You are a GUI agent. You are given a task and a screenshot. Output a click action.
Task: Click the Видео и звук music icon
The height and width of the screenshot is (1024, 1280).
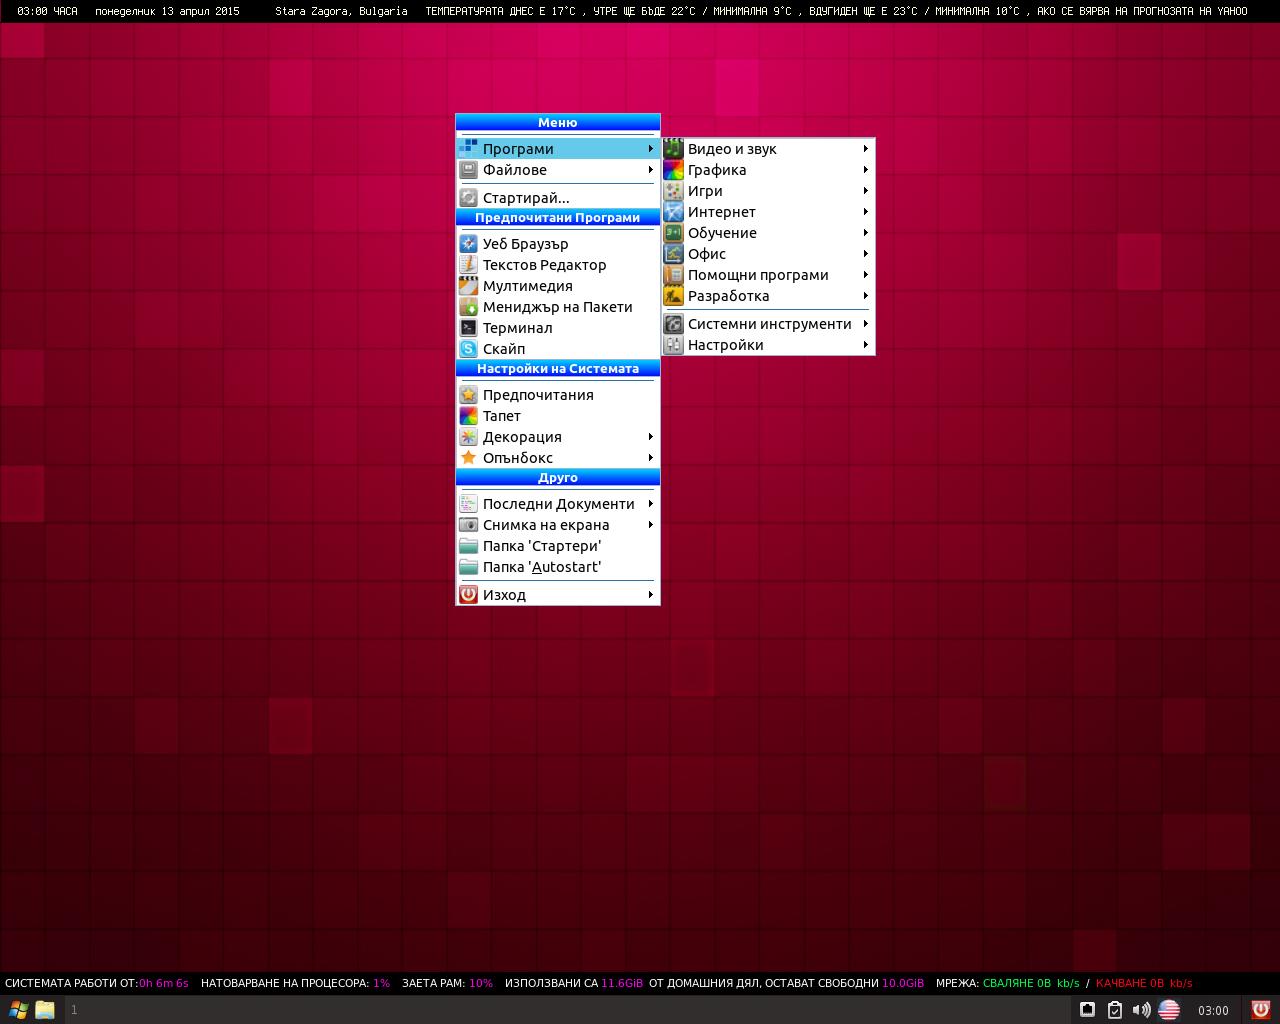[x=673, y=149]
